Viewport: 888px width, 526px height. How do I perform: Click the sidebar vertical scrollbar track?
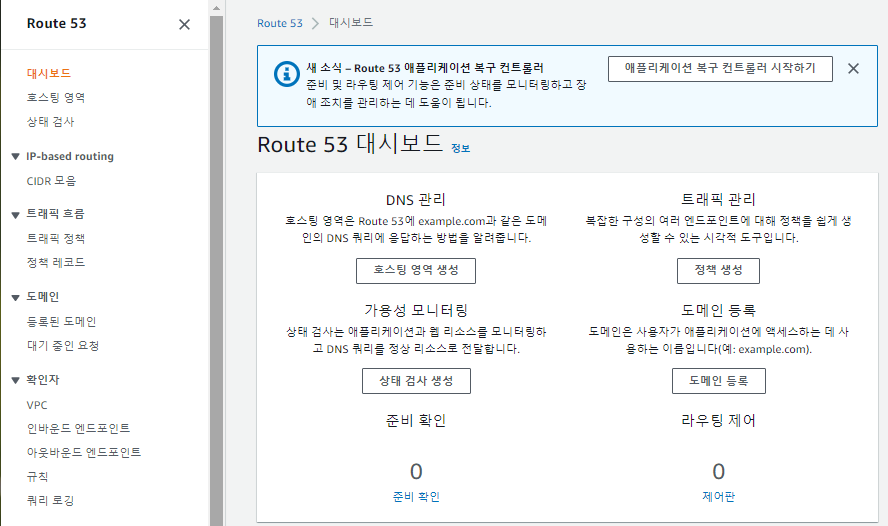coord(216,271)
